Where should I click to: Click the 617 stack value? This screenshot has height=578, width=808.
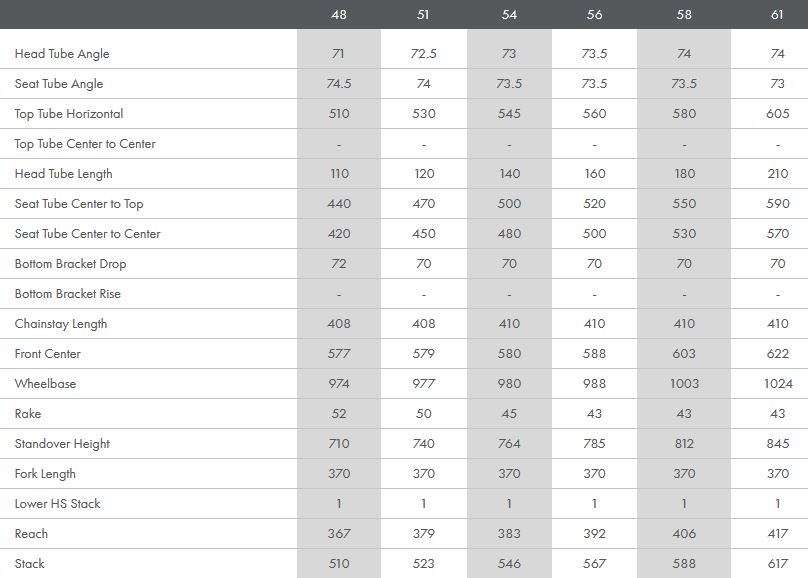point(777,564)
